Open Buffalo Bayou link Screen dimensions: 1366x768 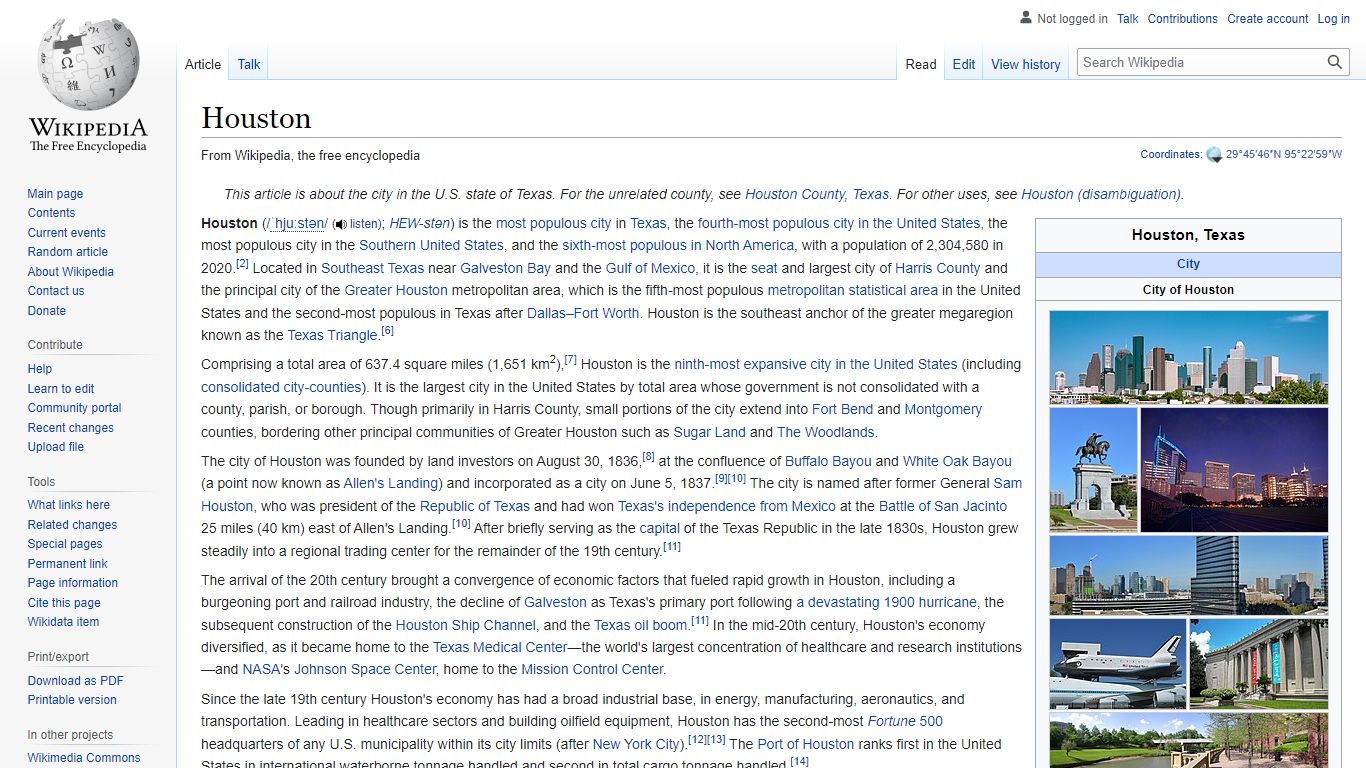(828, 461)
